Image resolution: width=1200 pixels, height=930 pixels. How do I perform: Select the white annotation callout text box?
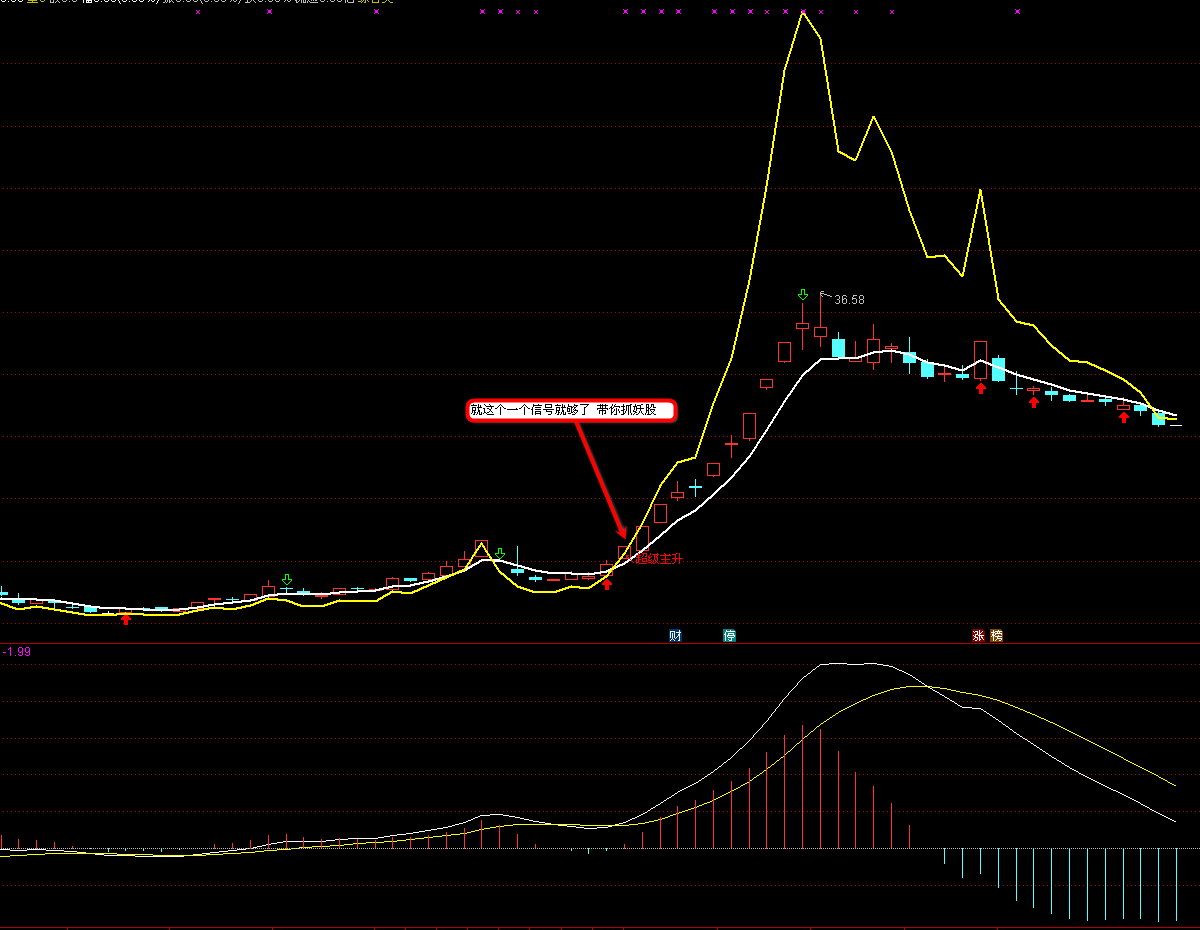tap(571, 410)
